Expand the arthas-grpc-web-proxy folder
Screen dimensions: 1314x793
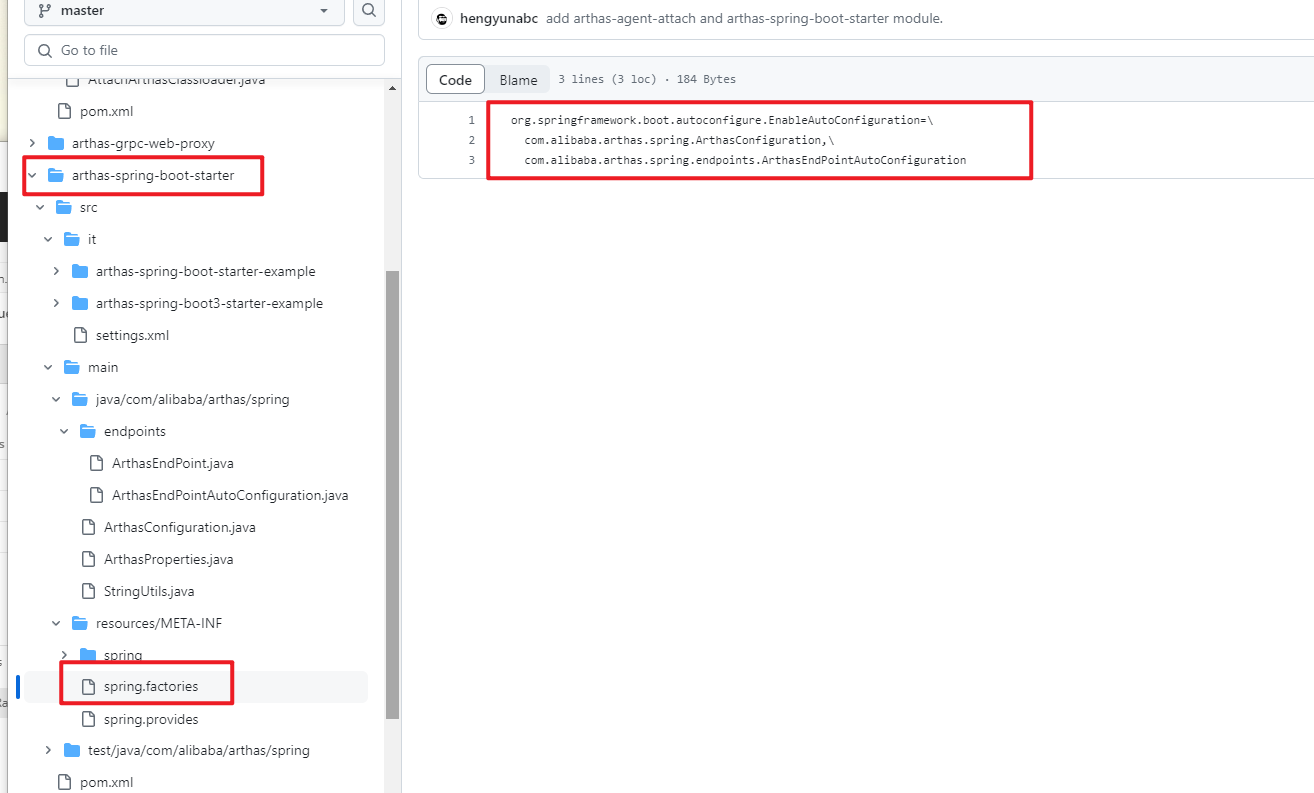pos(32,143)
